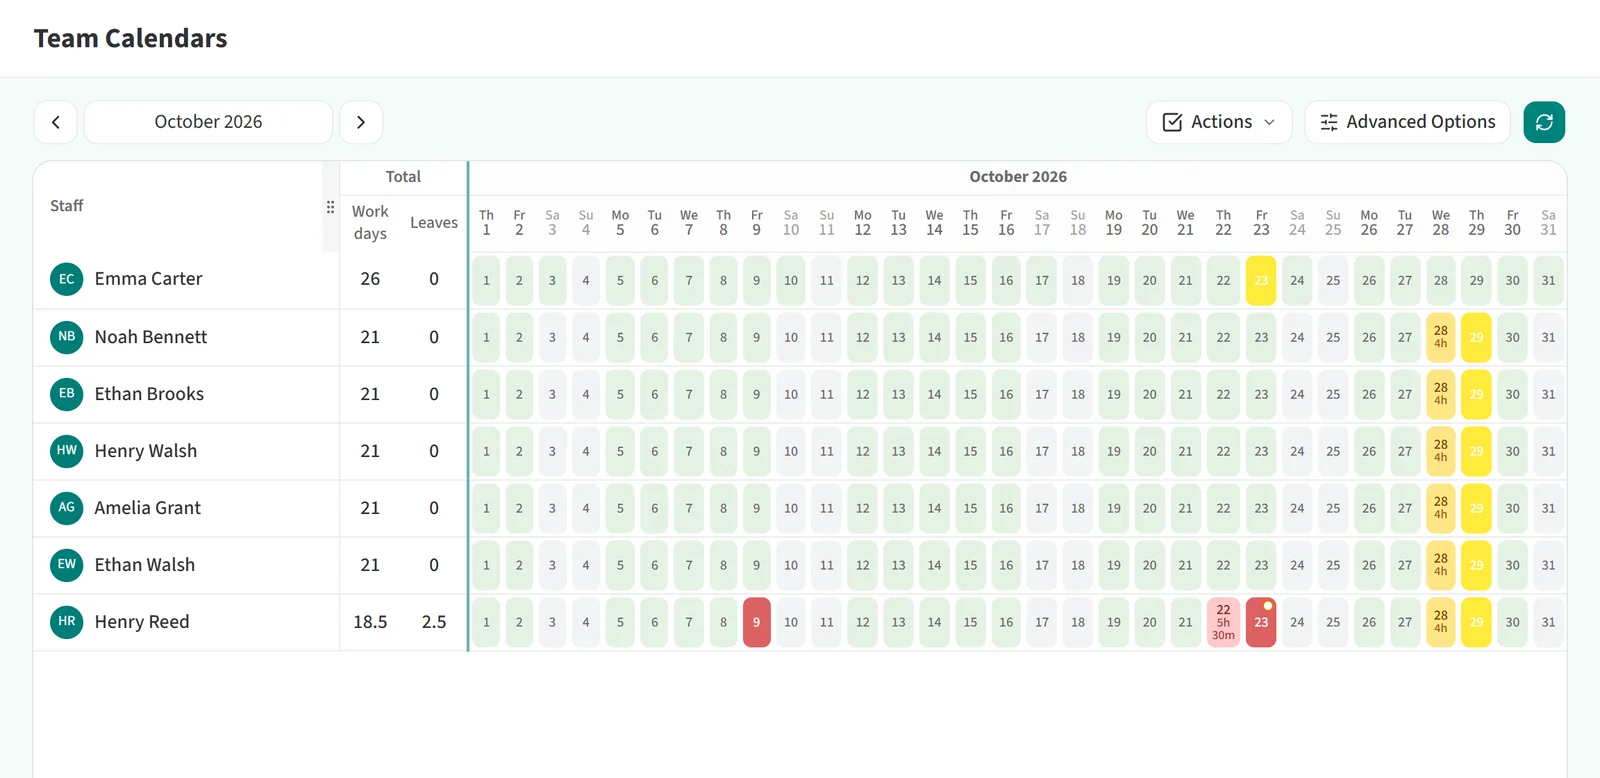Go to previous month with left chevron

click(56, 122)
